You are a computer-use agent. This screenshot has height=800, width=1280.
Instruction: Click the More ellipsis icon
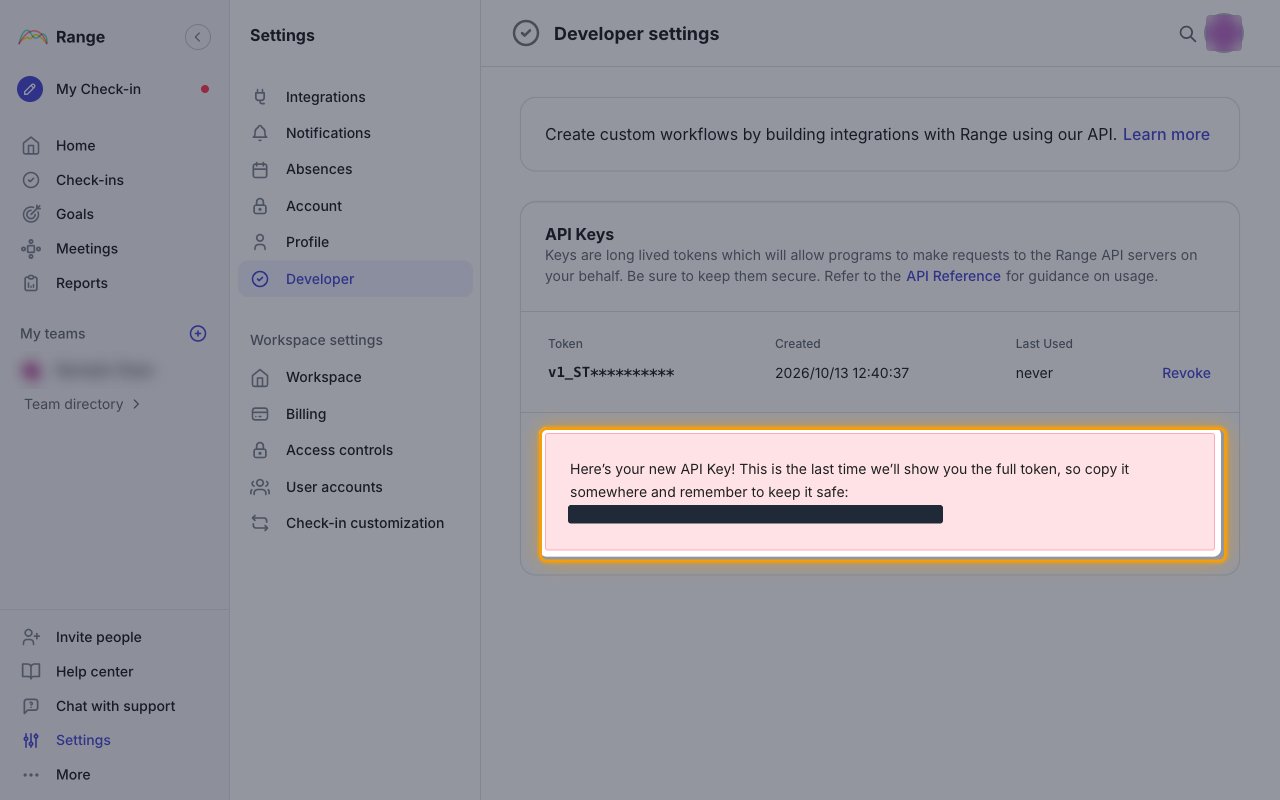coord(31,775)
